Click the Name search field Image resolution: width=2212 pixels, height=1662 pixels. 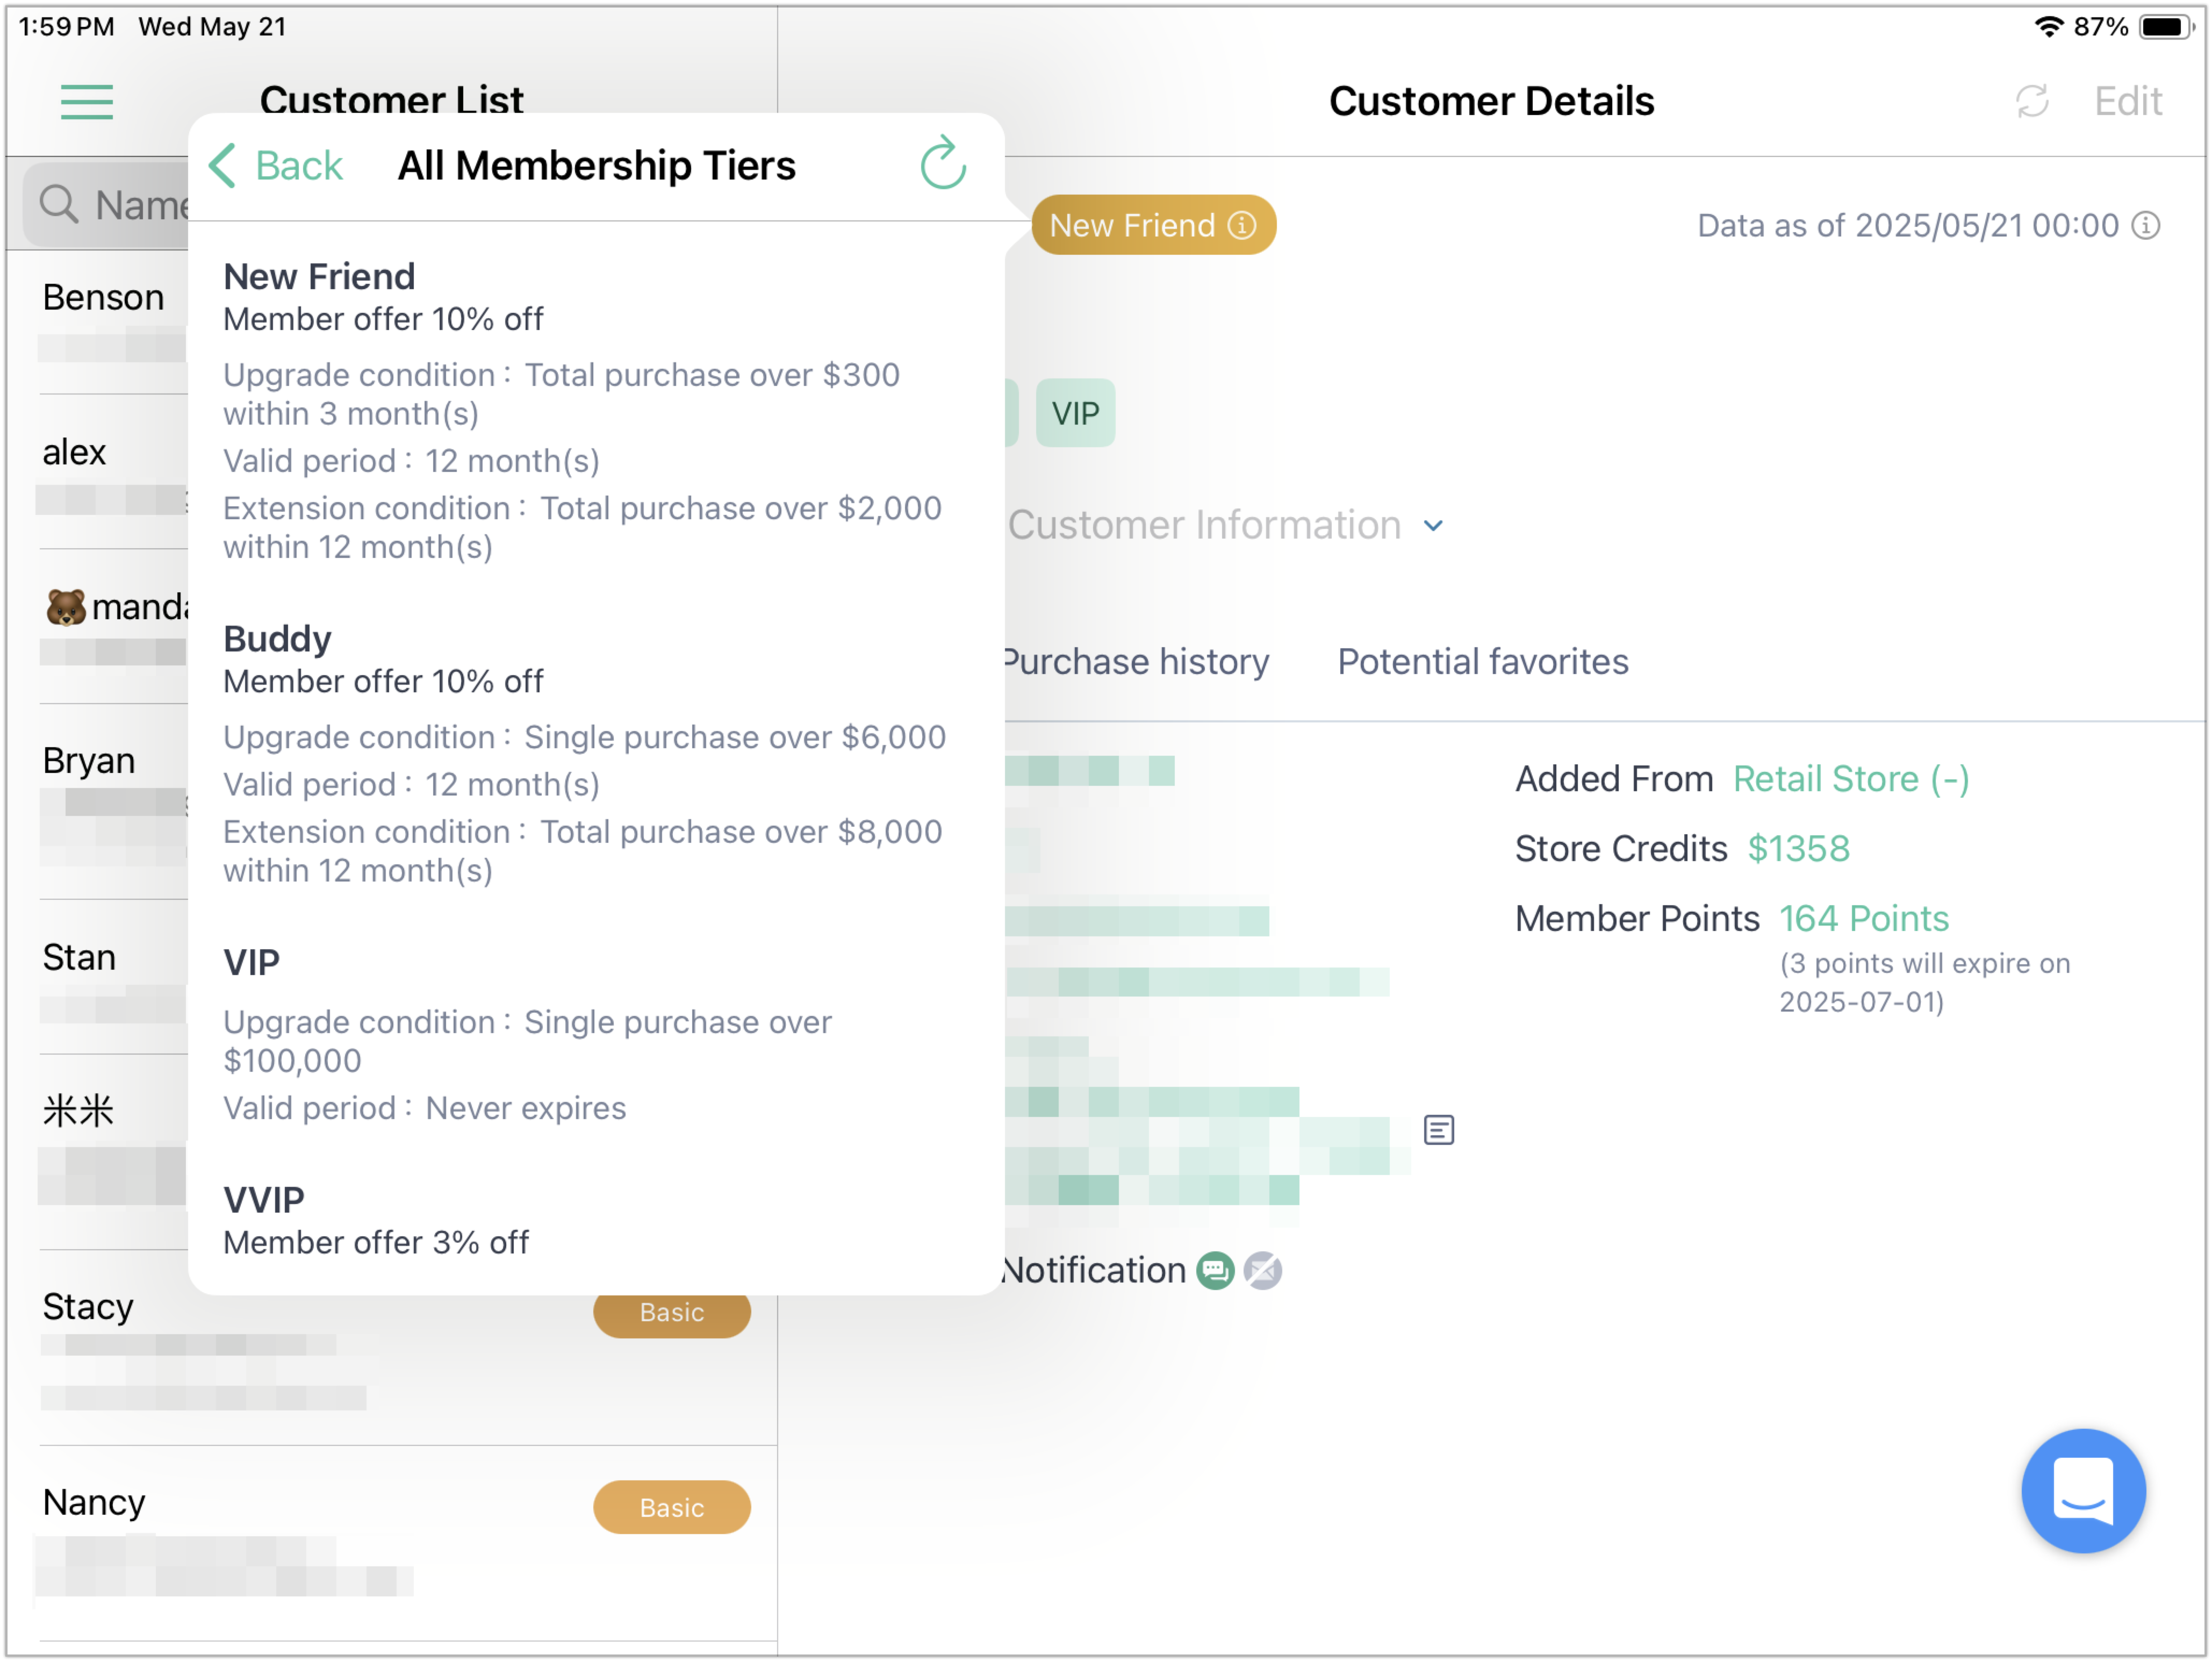[106, 204]
